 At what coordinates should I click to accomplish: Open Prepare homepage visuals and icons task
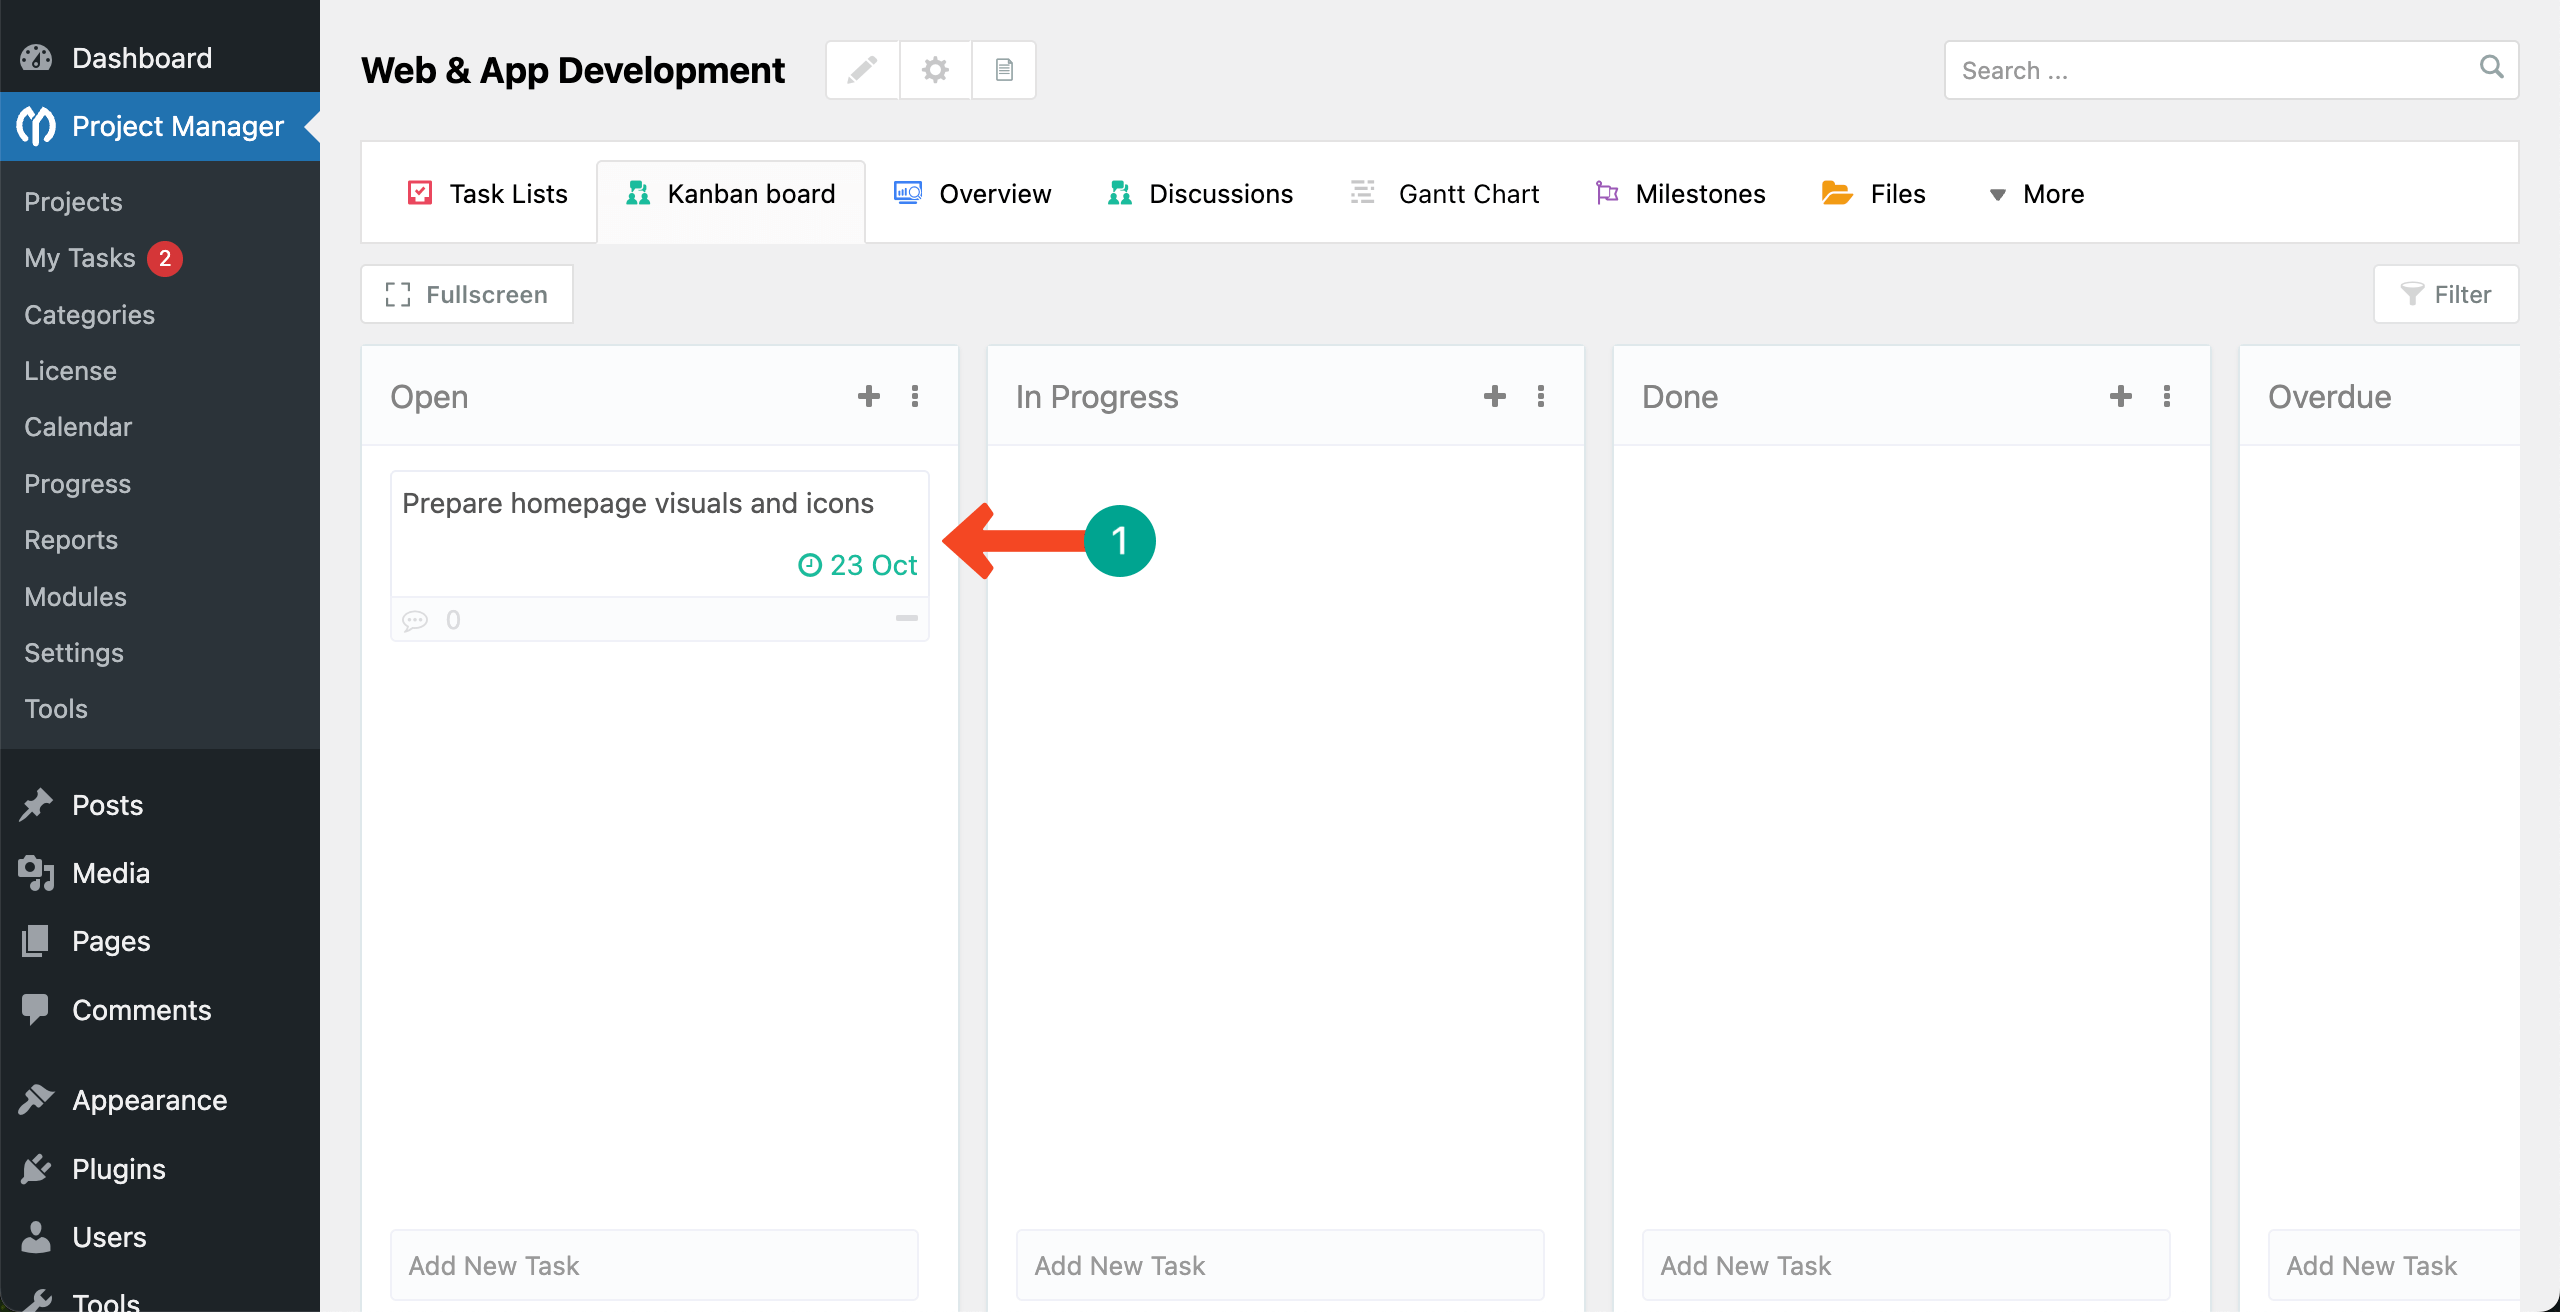pyautogui.click(x=638, y=503)
